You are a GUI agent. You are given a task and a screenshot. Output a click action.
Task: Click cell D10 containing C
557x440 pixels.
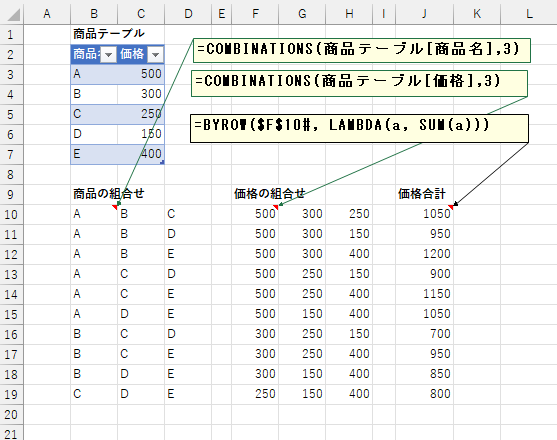click(x=188, y=214)
